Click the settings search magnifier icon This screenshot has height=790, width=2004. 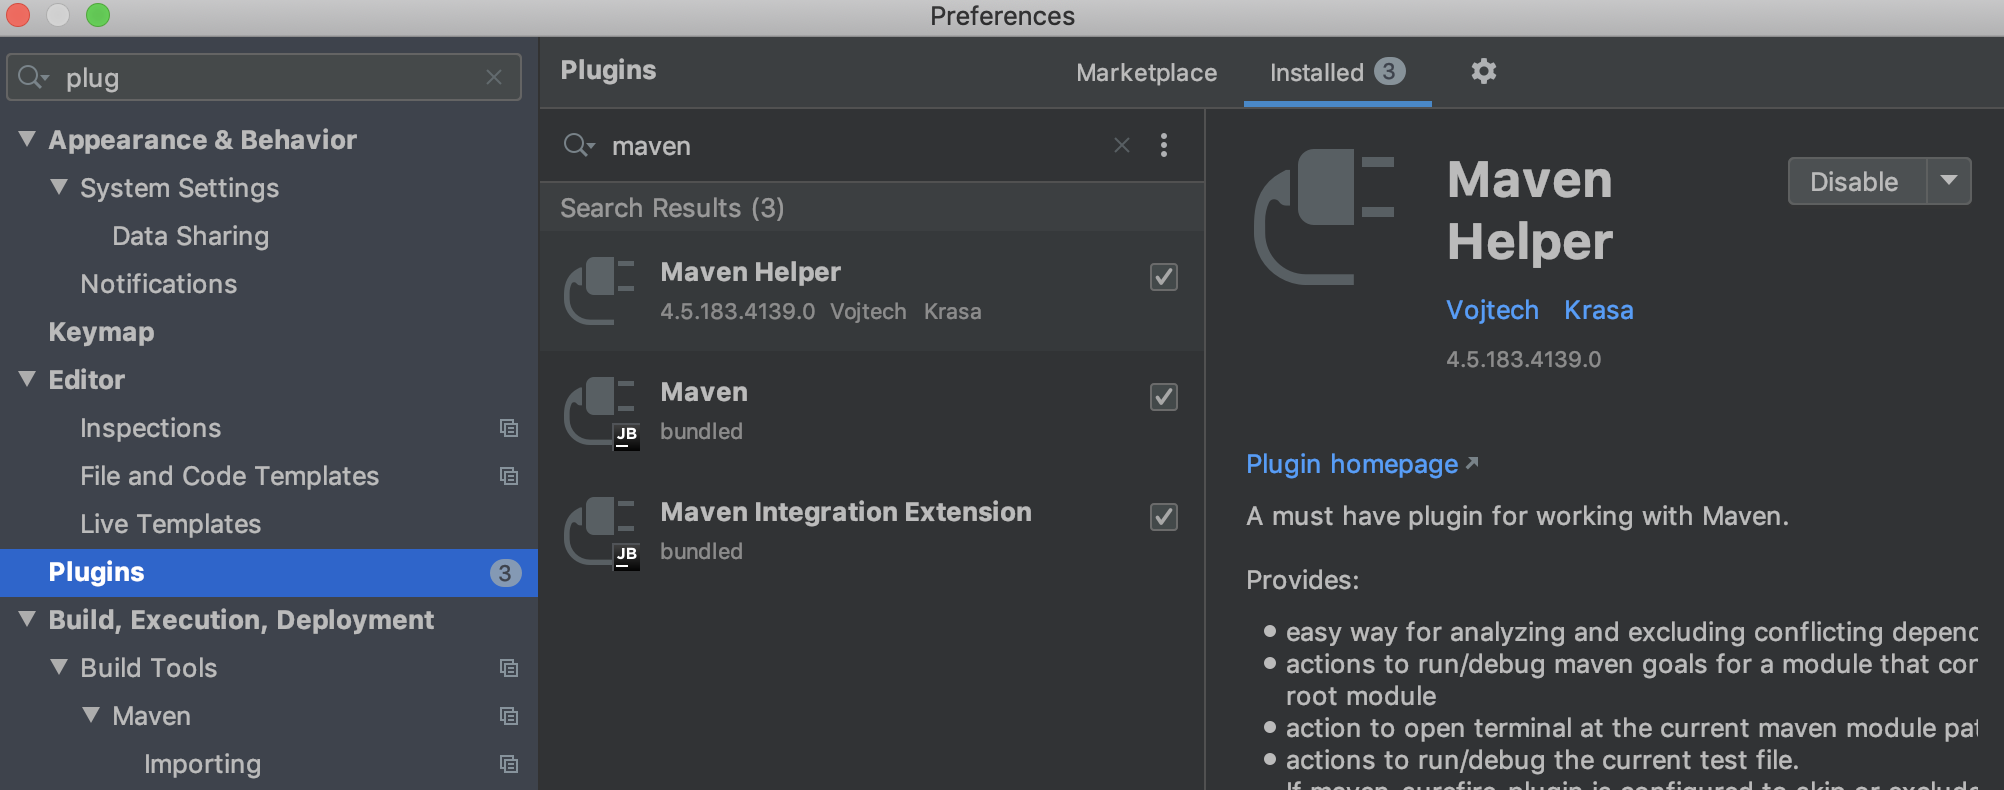[31, 77]
